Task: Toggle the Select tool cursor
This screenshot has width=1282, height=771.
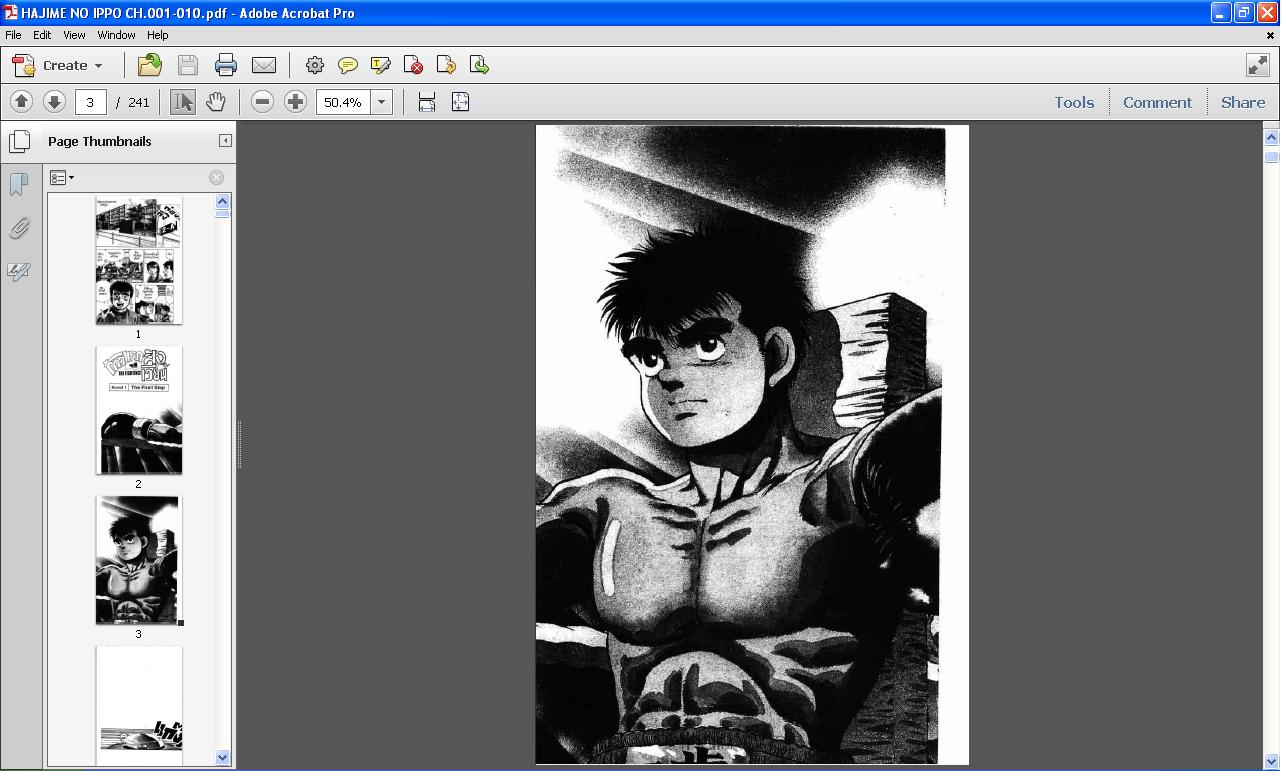Action: pos(183,102)
